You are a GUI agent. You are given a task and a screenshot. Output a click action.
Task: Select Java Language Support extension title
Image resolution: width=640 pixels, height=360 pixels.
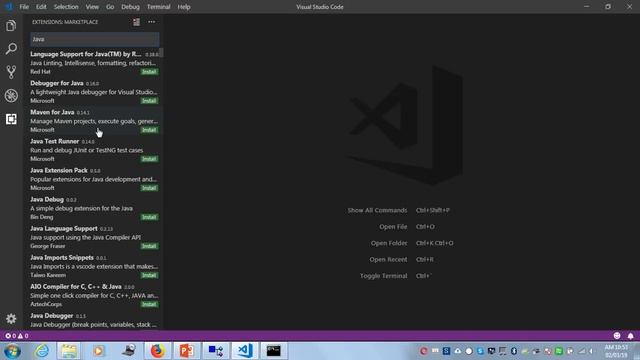click(64, 228)
